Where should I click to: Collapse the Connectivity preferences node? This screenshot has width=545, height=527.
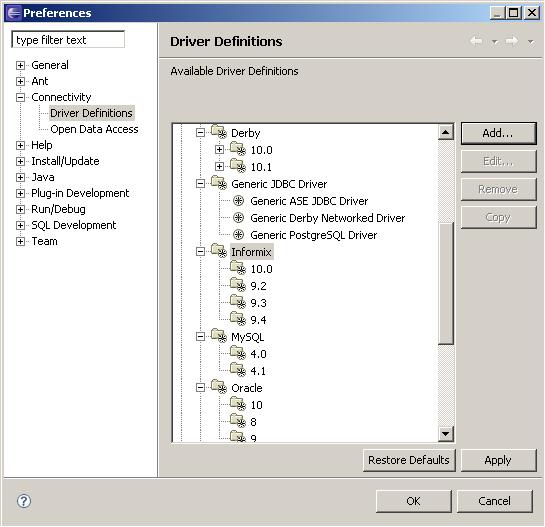tap(21, 97)
